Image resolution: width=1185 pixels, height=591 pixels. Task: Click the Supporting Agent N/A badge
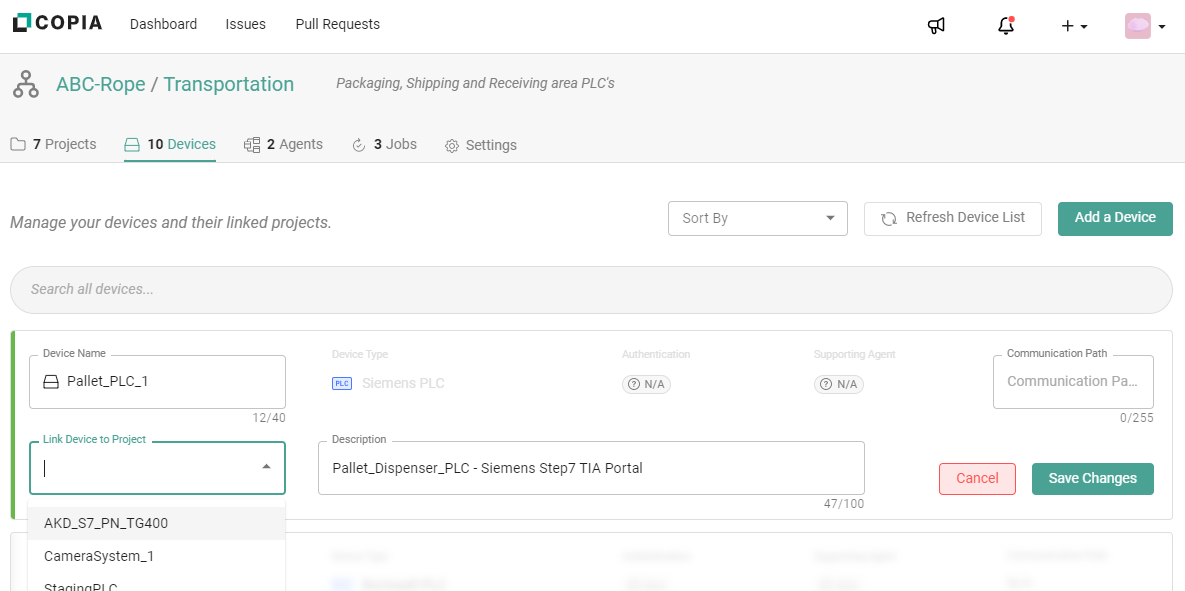click(838, 384)
